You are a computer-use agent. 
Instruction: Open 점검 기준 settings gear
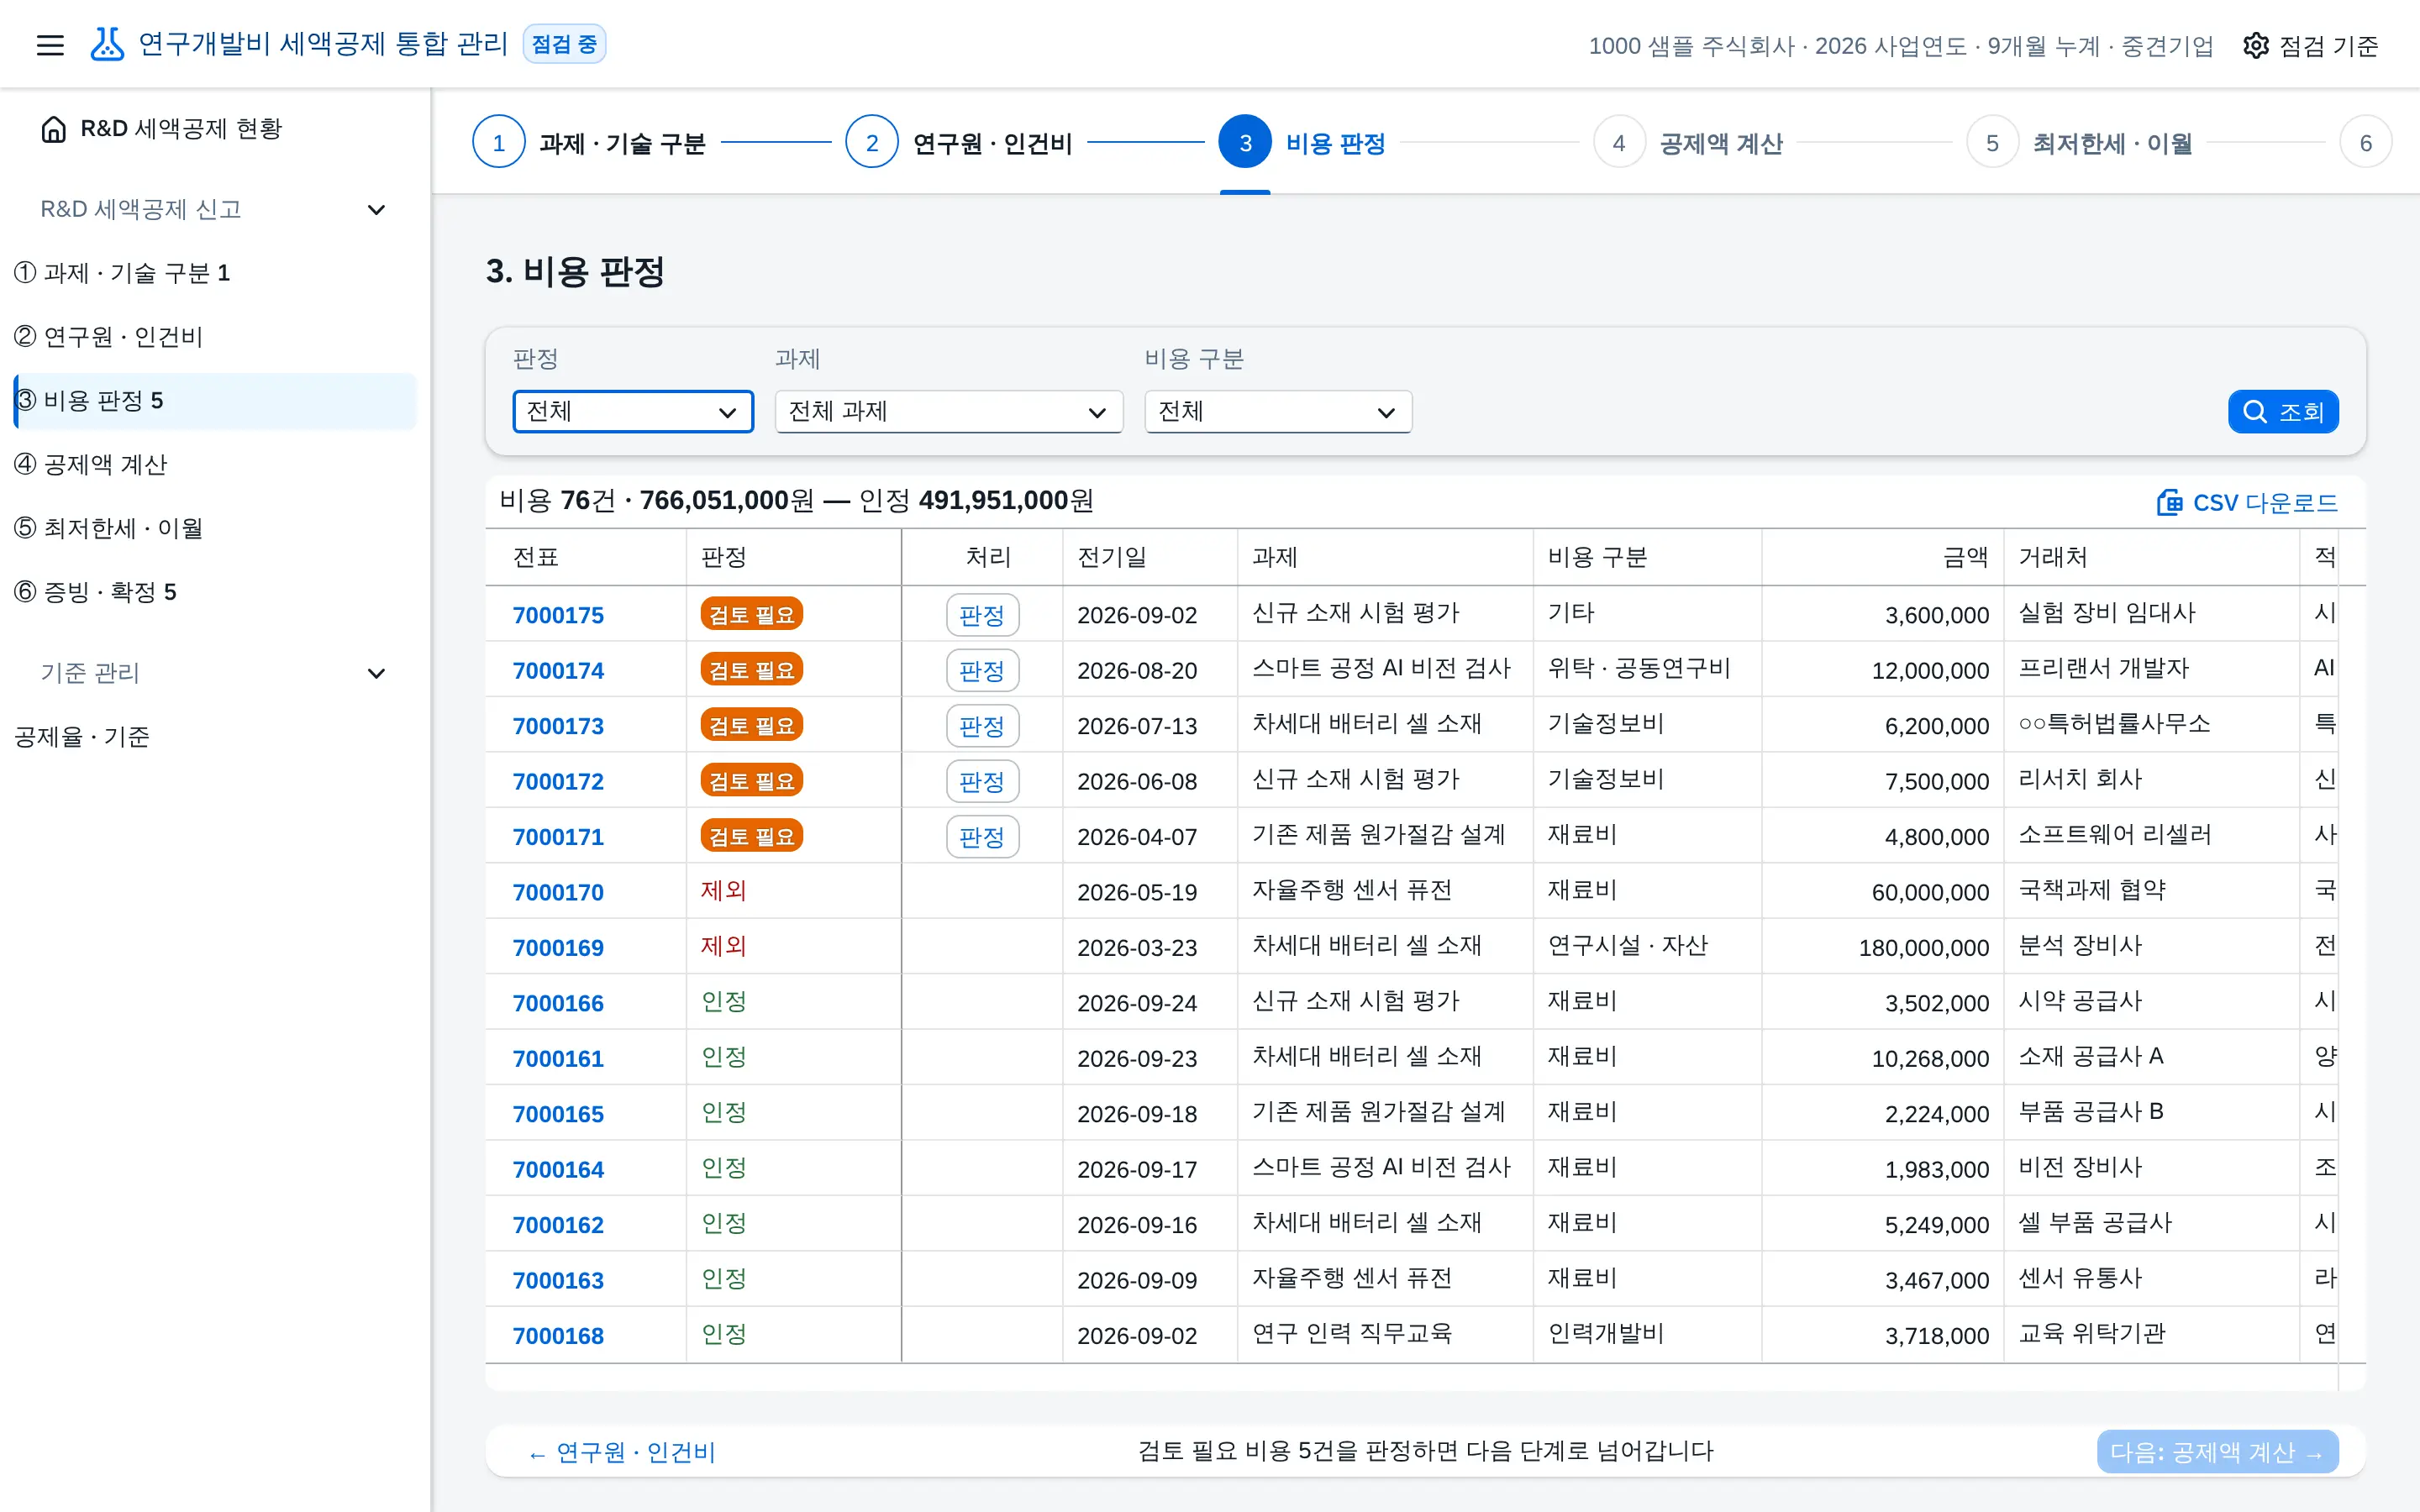[2256, 46]
